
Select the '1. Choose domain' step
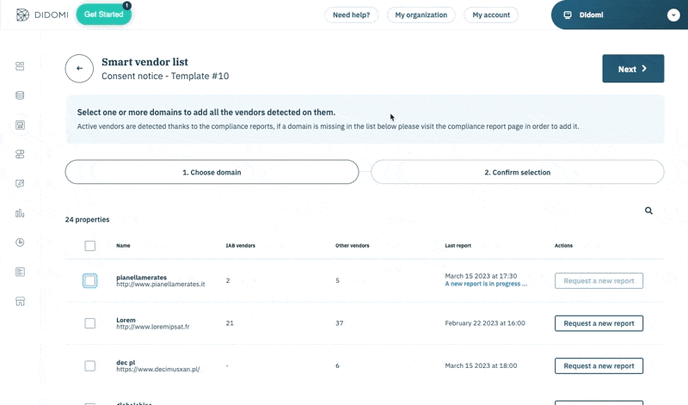pos(212,172)
